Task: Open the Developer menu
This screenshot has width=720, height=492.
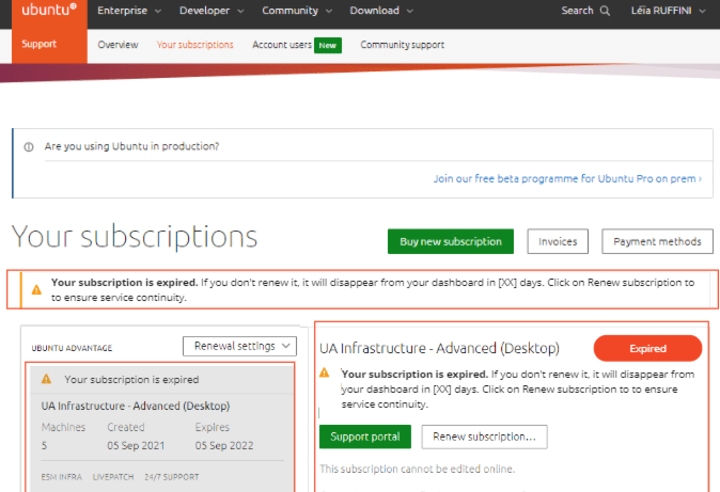Action: [211, 11]
